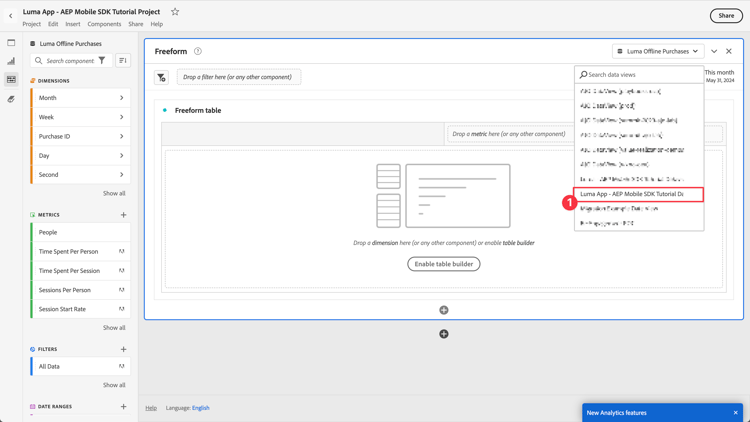Select Sessions Per Person metric

pos(80,290)
